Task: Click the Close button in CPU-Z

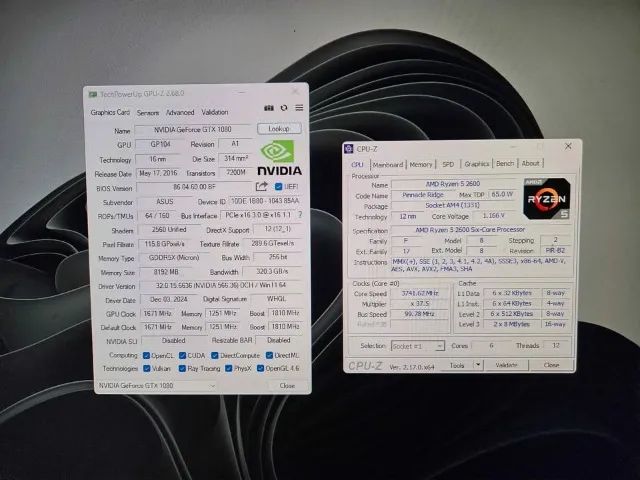Action: pos(551,364)
